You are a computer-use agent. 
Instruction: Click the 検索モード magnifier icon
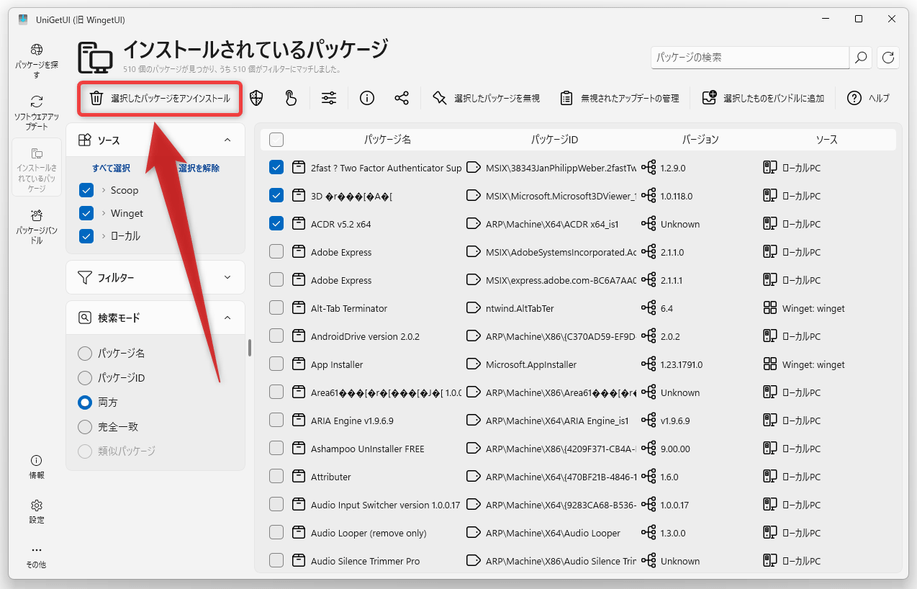pos(85,318)
